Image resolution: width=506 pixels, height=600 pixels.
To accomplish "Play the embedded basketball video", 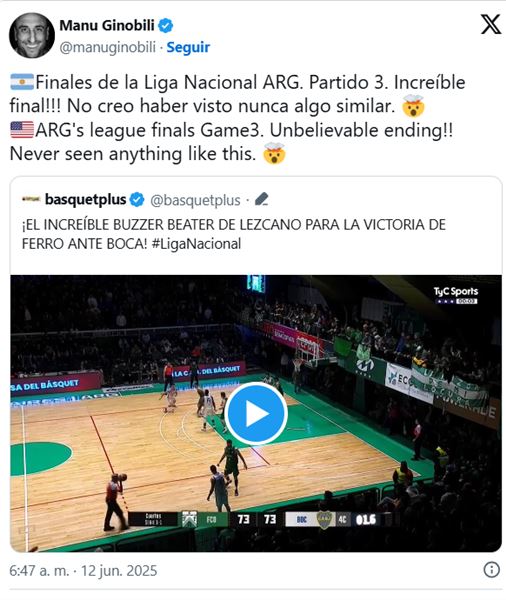I will (256, 413).
